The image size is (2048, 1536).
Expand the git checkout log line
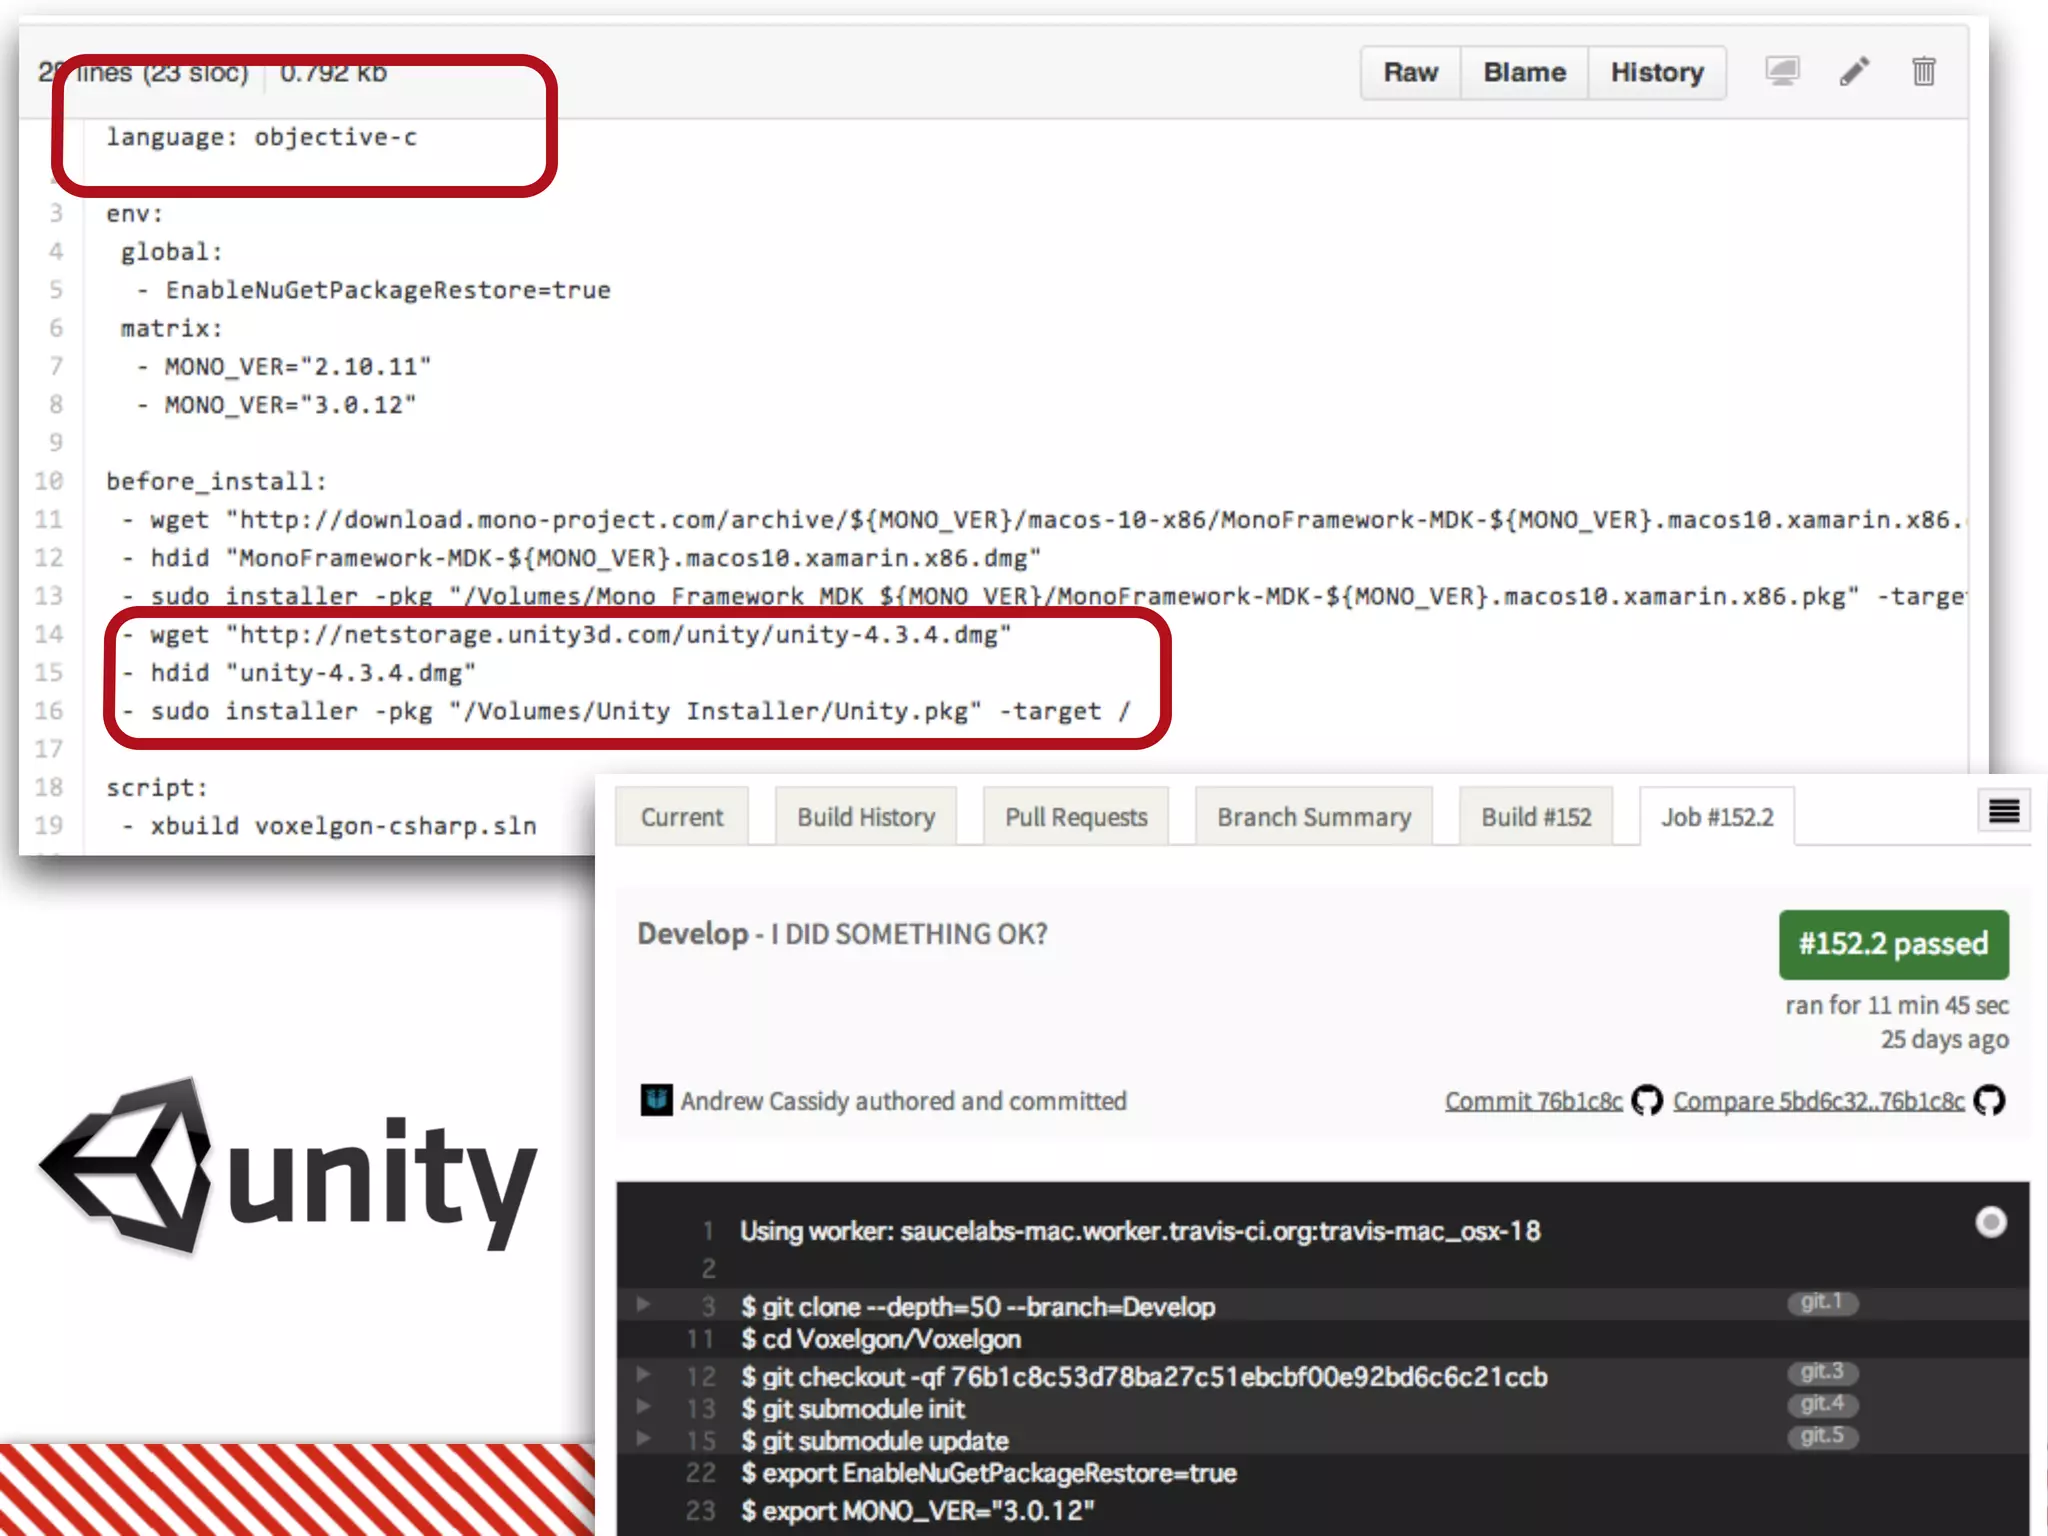click(x=643, y=1374)
